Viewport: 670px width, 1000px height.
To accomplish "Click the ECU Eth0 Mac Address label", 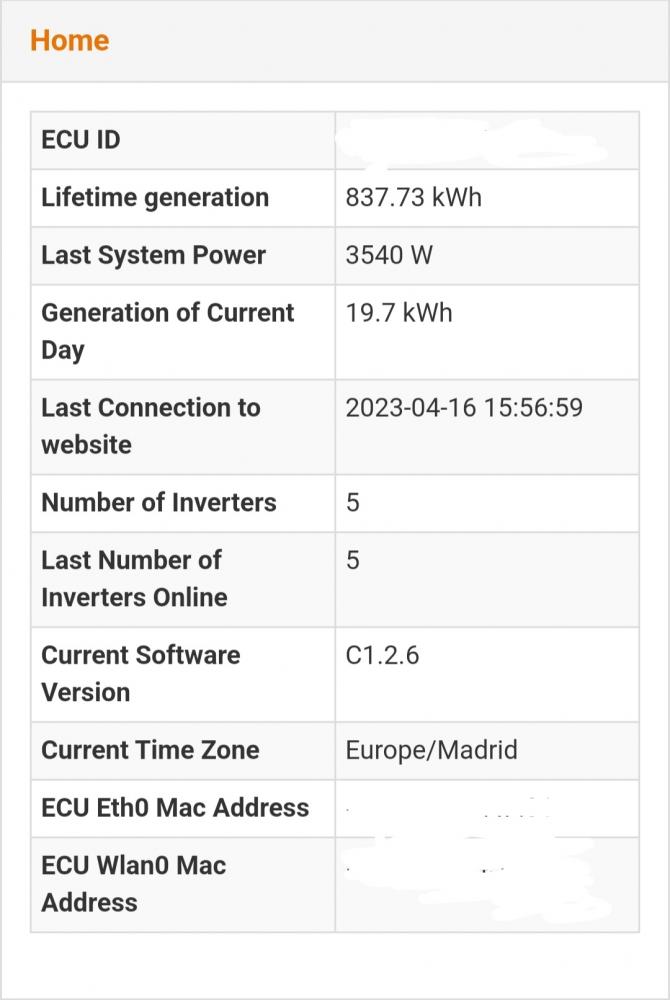I will 175,807.
